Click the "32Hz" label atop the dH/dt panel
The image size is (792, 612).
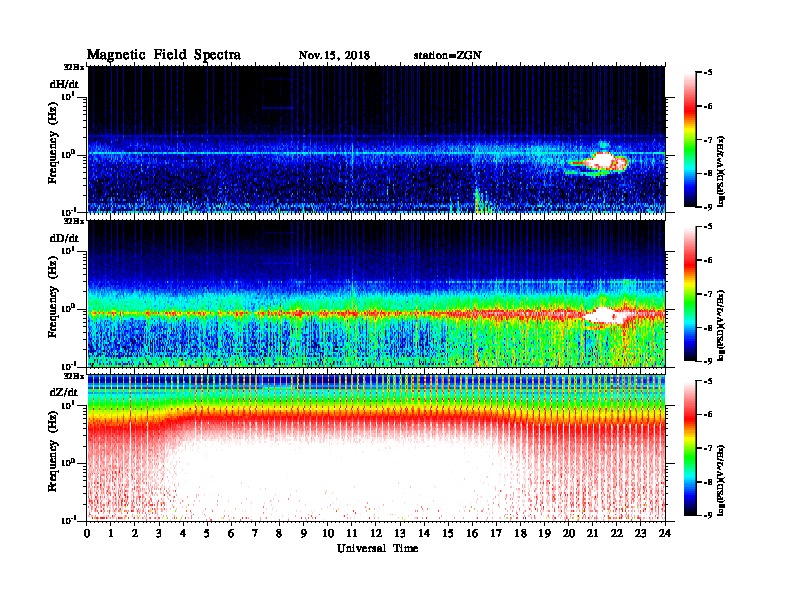click(74, 67)
